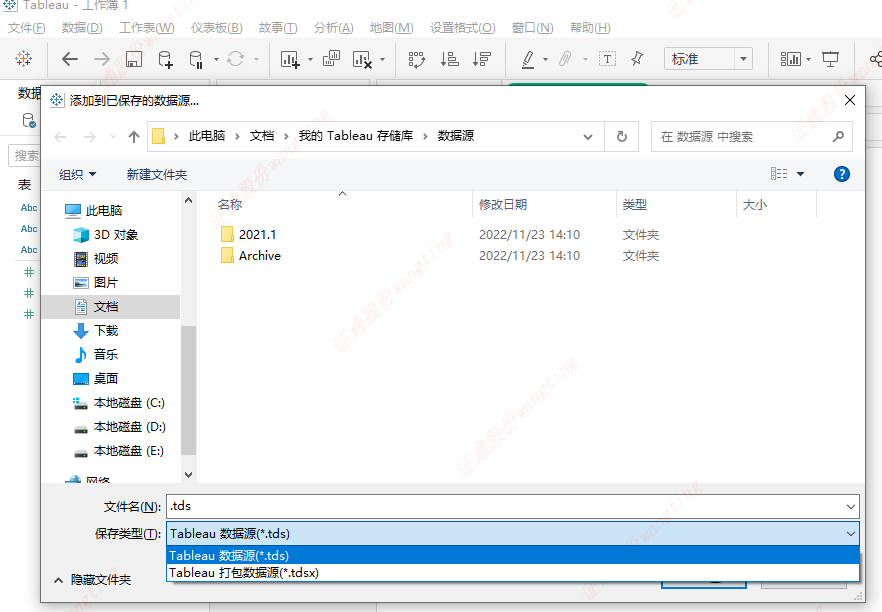Click the redo forward arrow in toolbar

102,58
